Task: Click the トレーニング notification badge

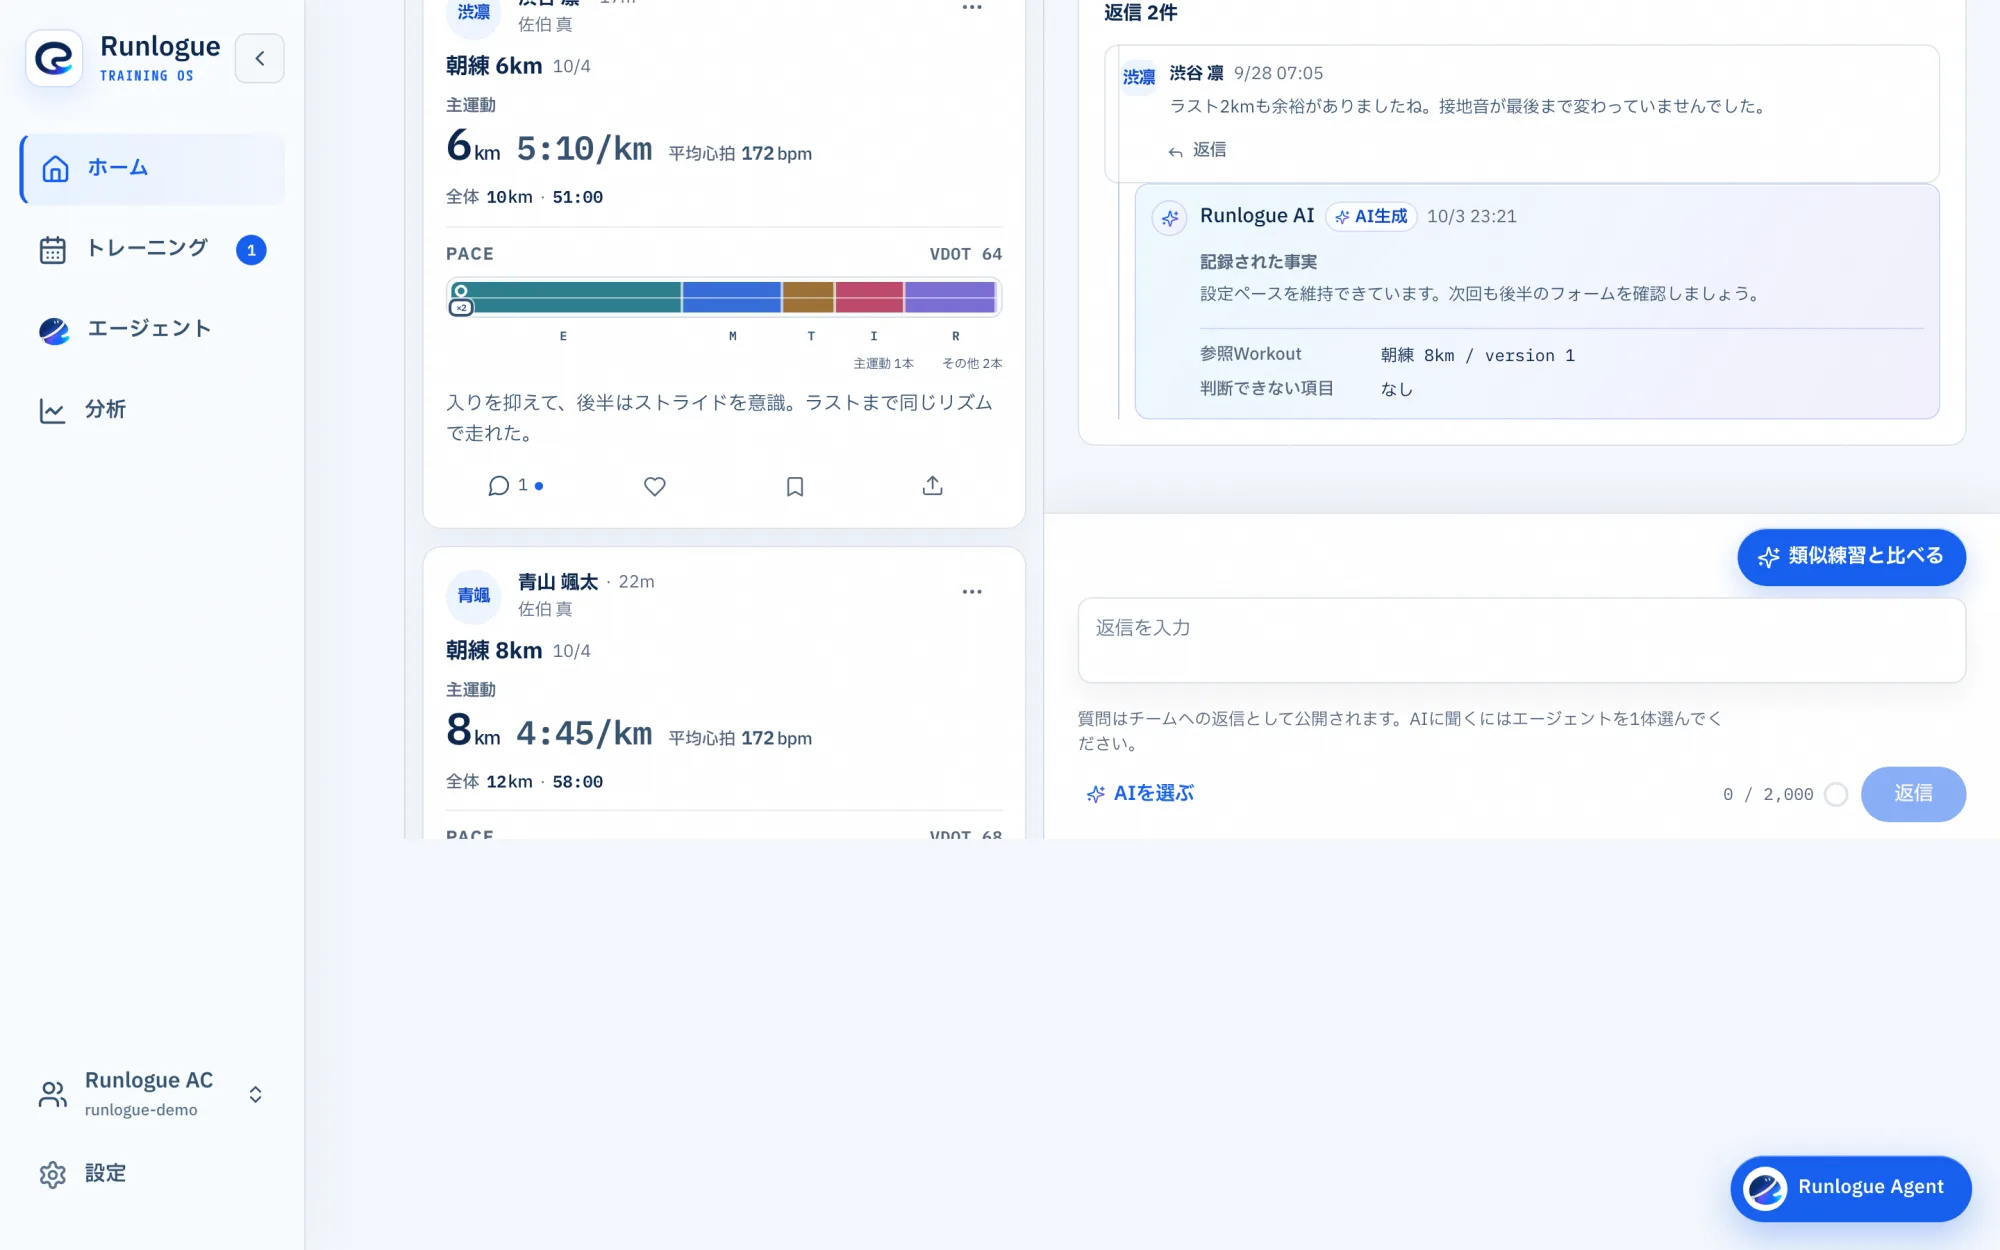Action: 251,249
